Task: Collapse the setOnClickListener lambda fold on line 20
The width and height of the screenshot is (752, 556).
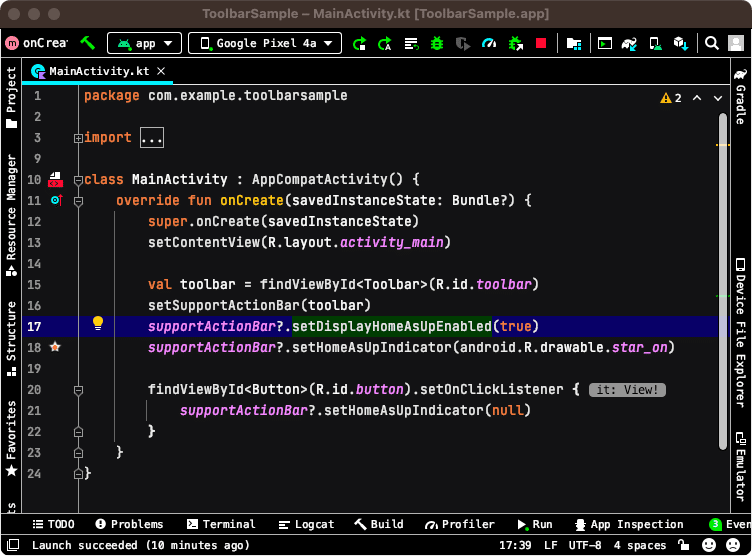Action: 78,390
